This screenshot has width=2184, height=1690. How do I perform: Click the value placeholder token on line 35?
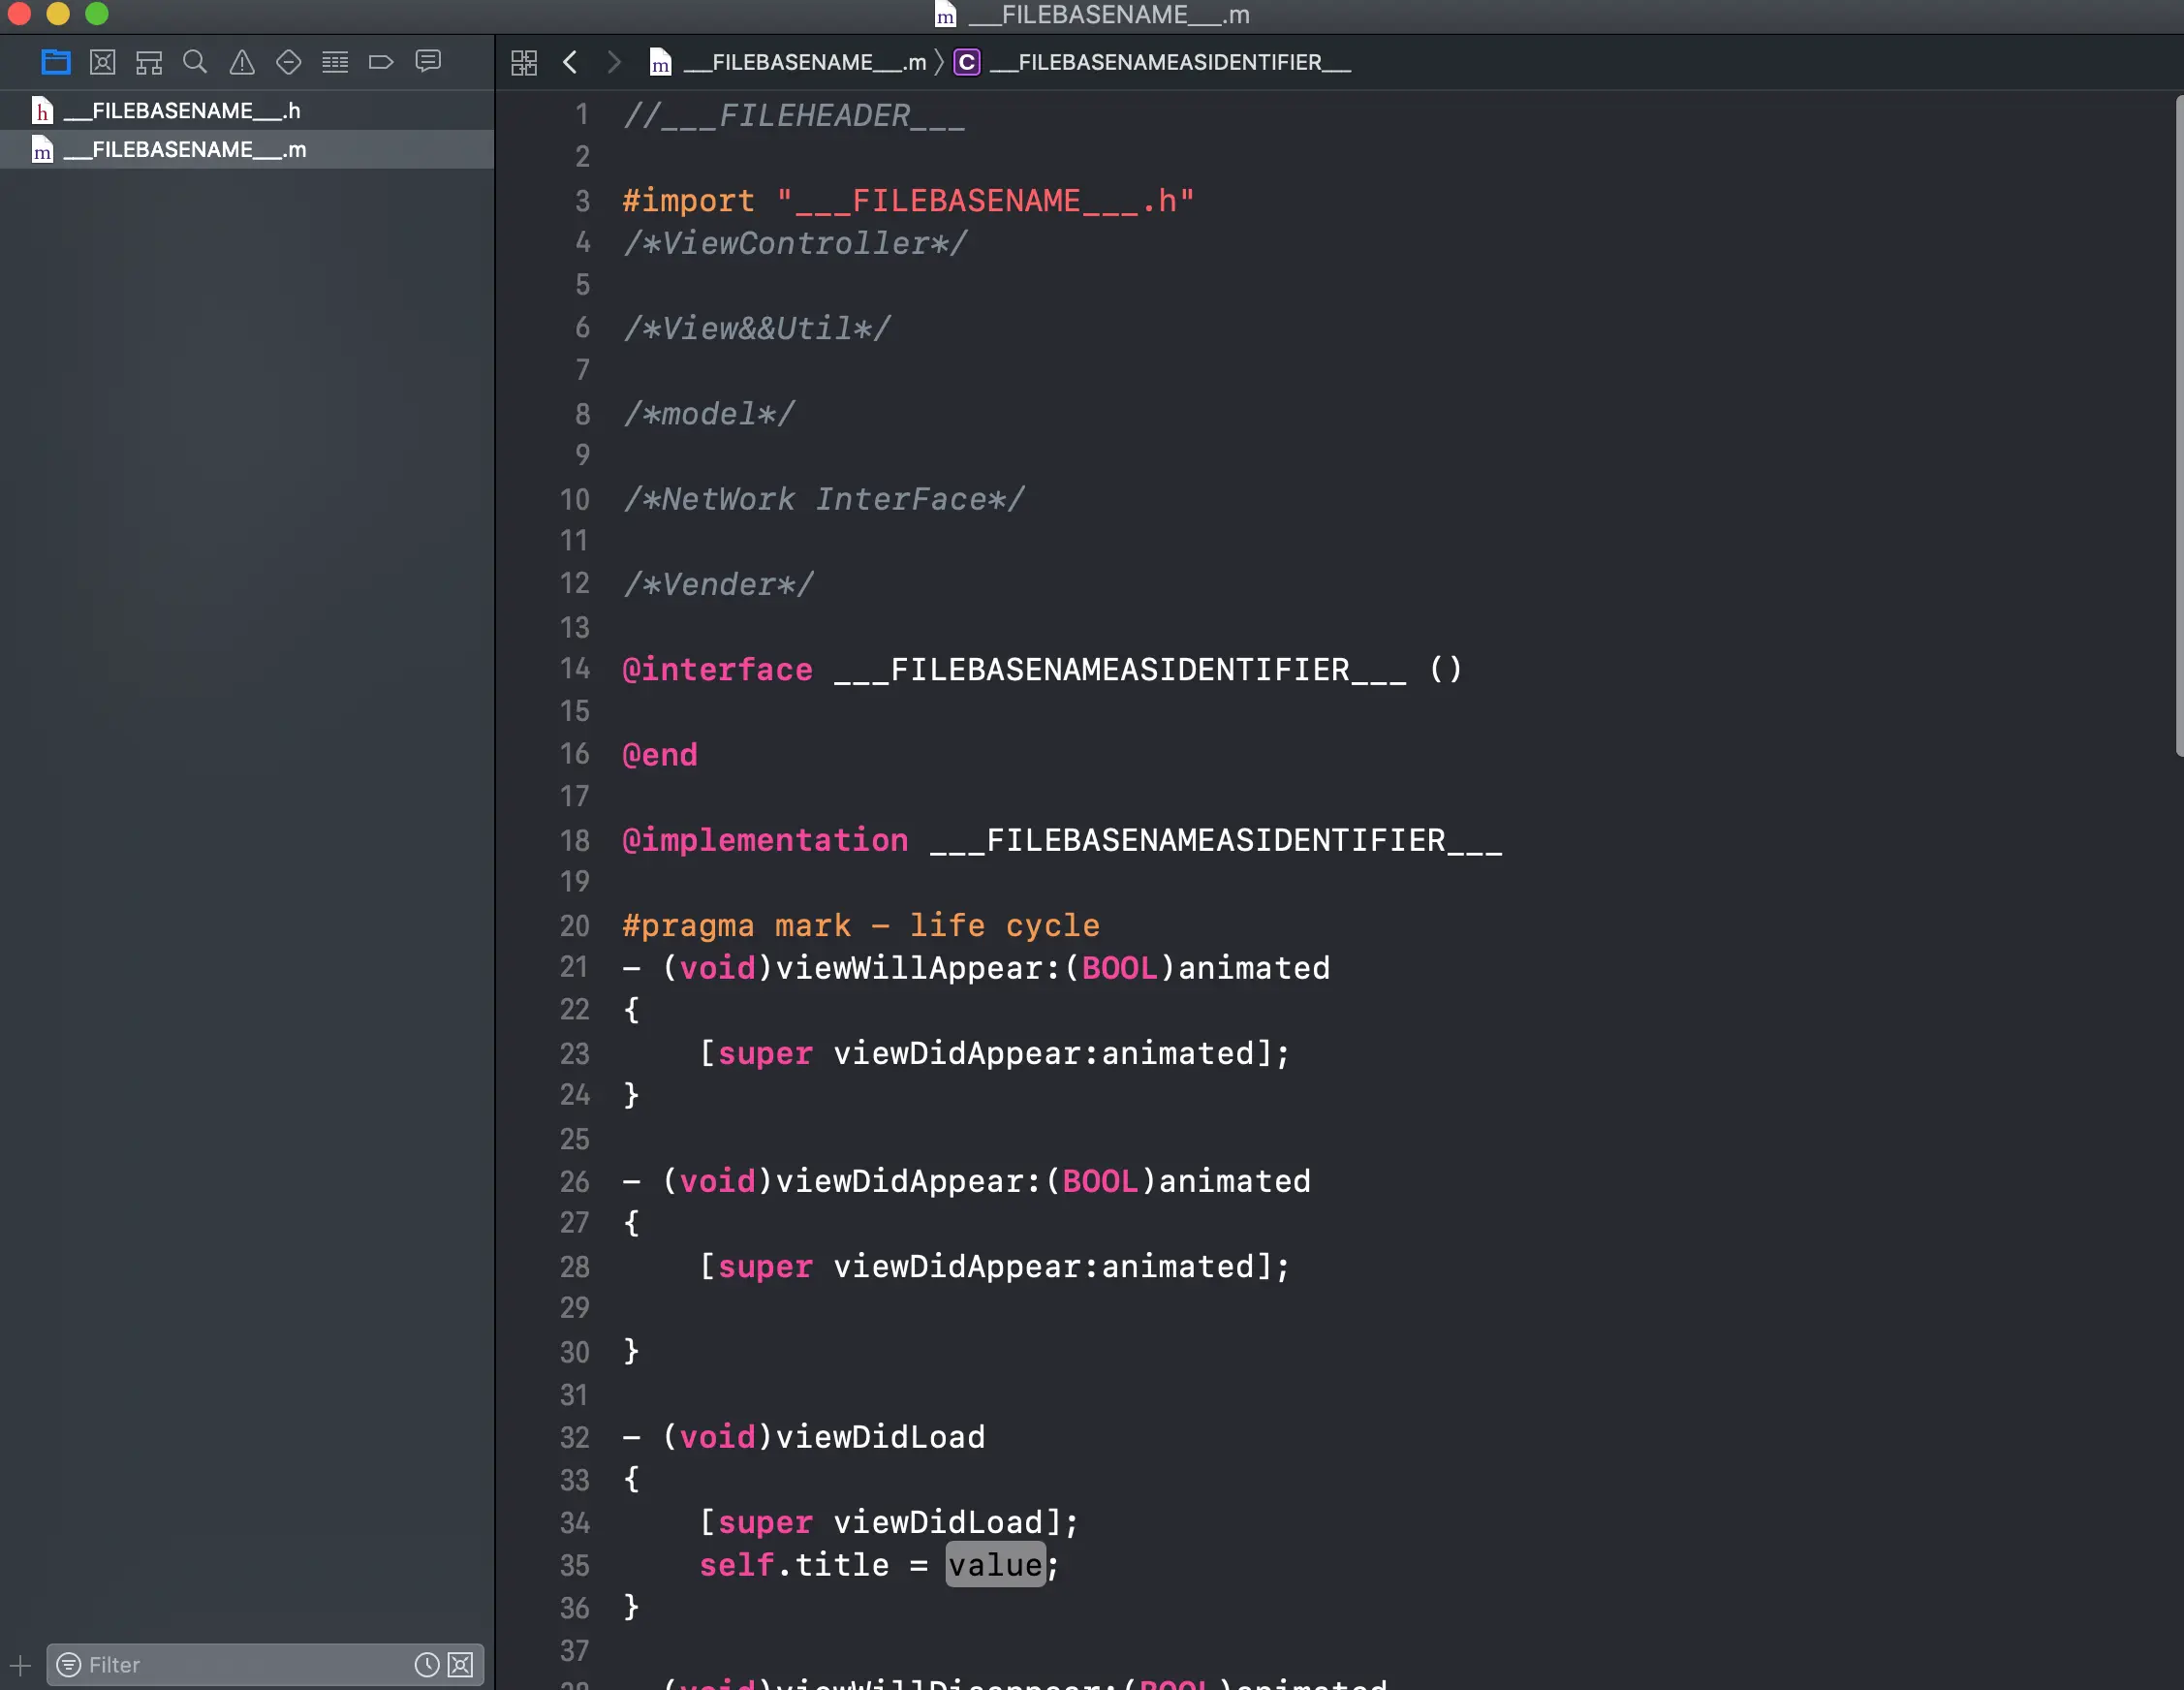(x=996, y=1565)
